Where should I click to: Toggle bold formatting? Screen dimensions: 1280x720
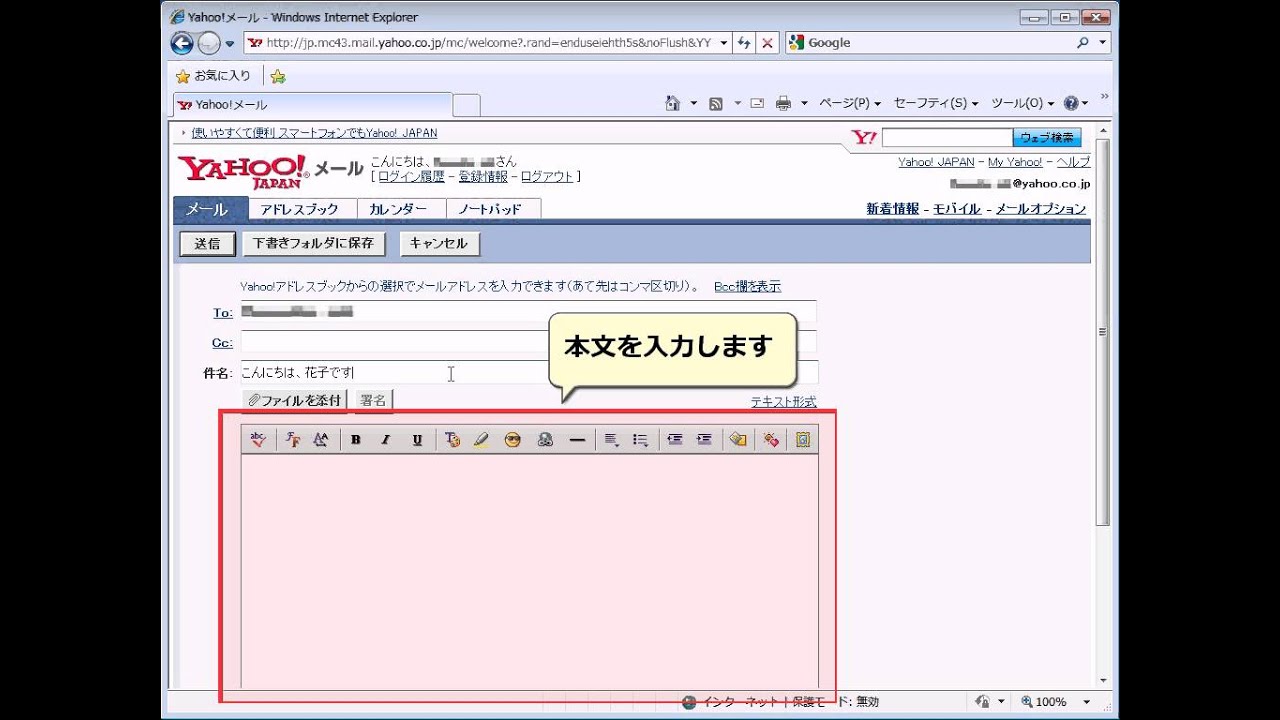click(x=355, y=439)
